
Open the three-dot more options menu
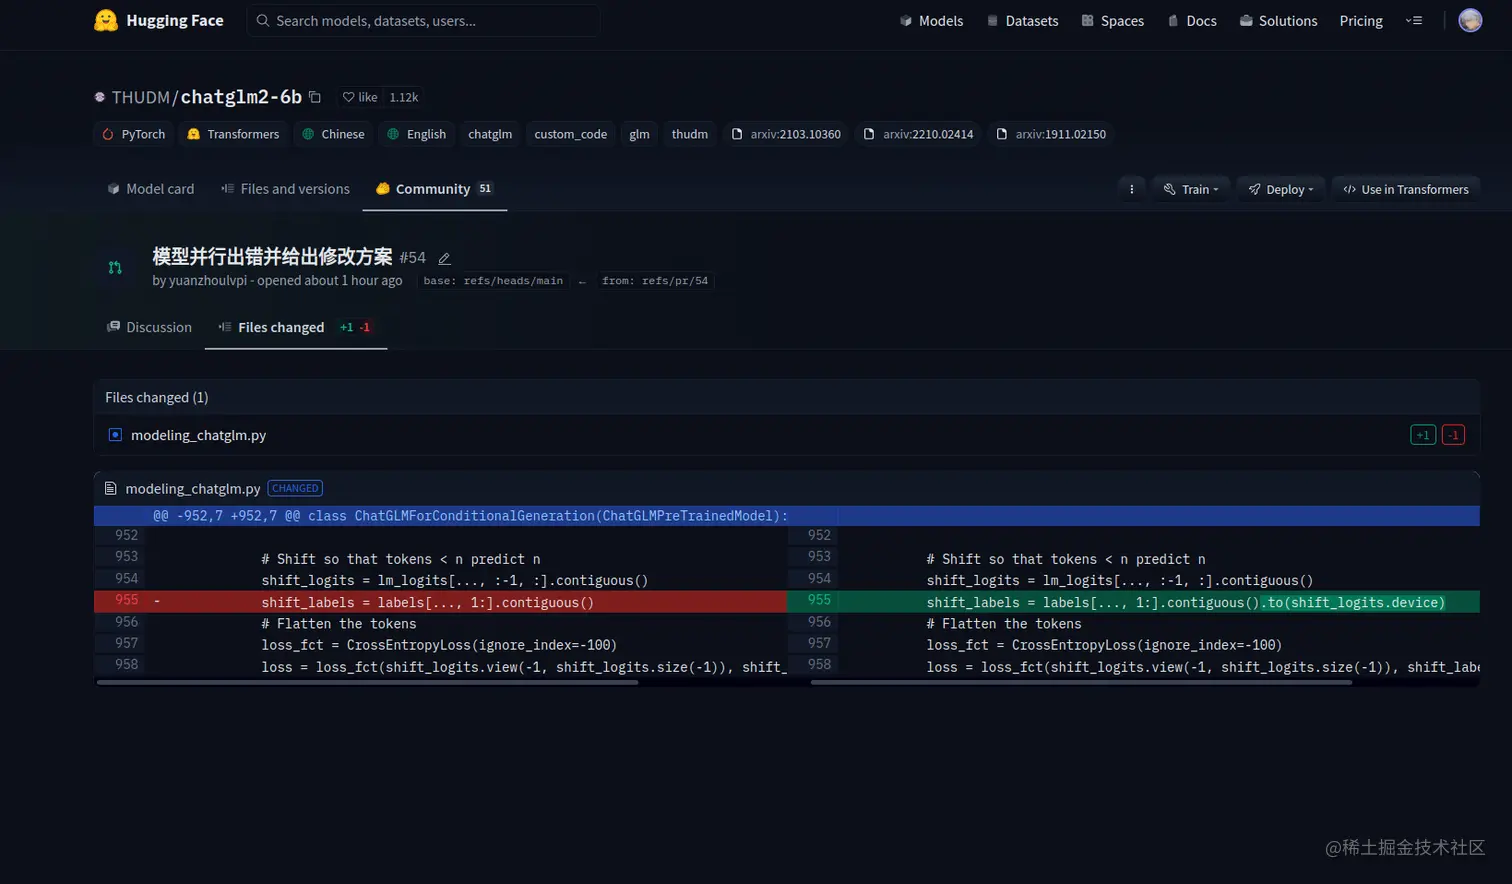(x=1132, y=189)
